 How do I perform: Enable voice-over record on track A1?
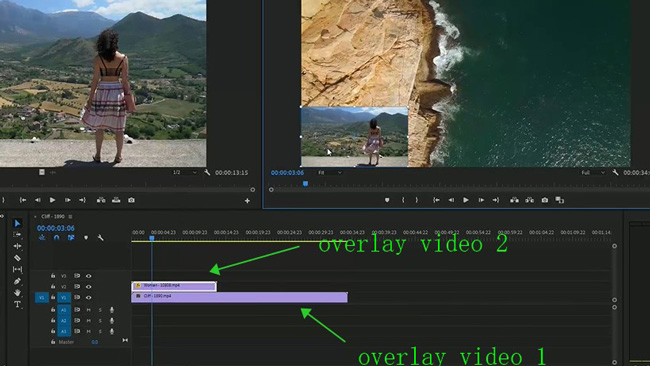pos(112,310)
